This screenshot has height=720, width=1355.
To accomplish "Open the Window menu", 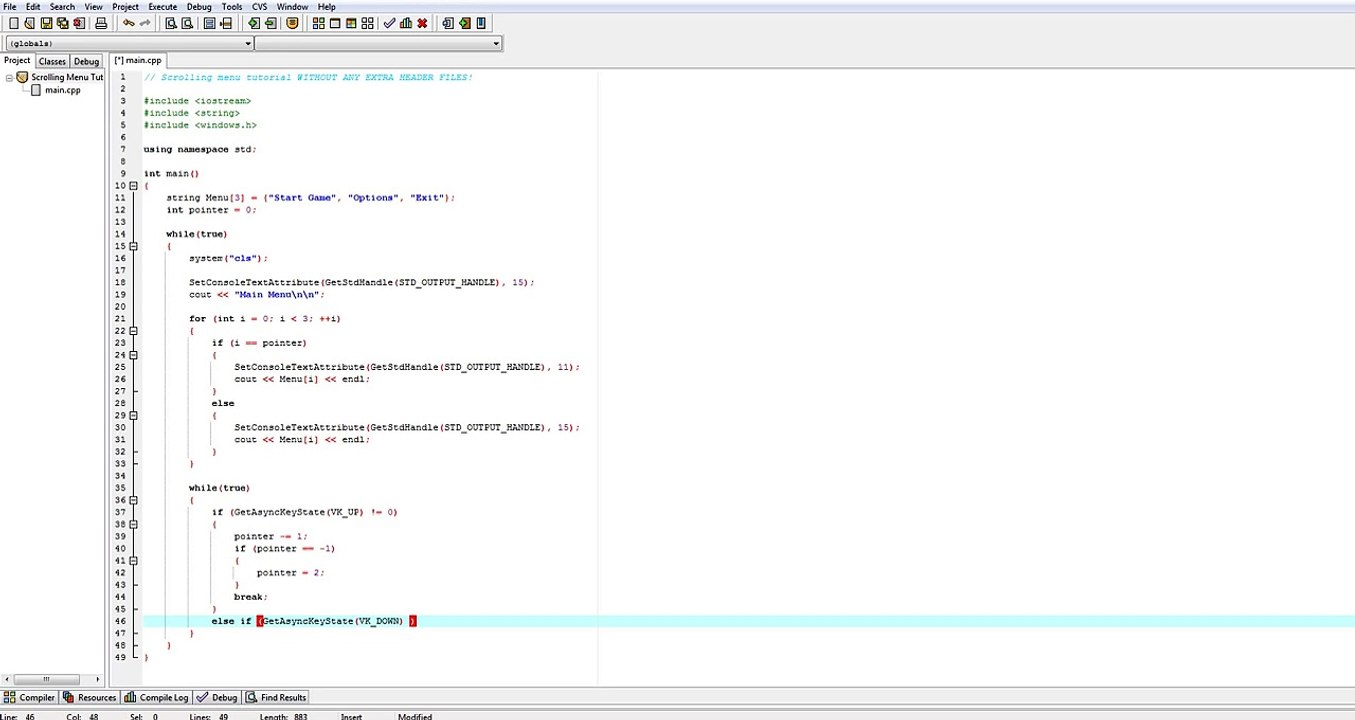I will (x=292, y=6).
